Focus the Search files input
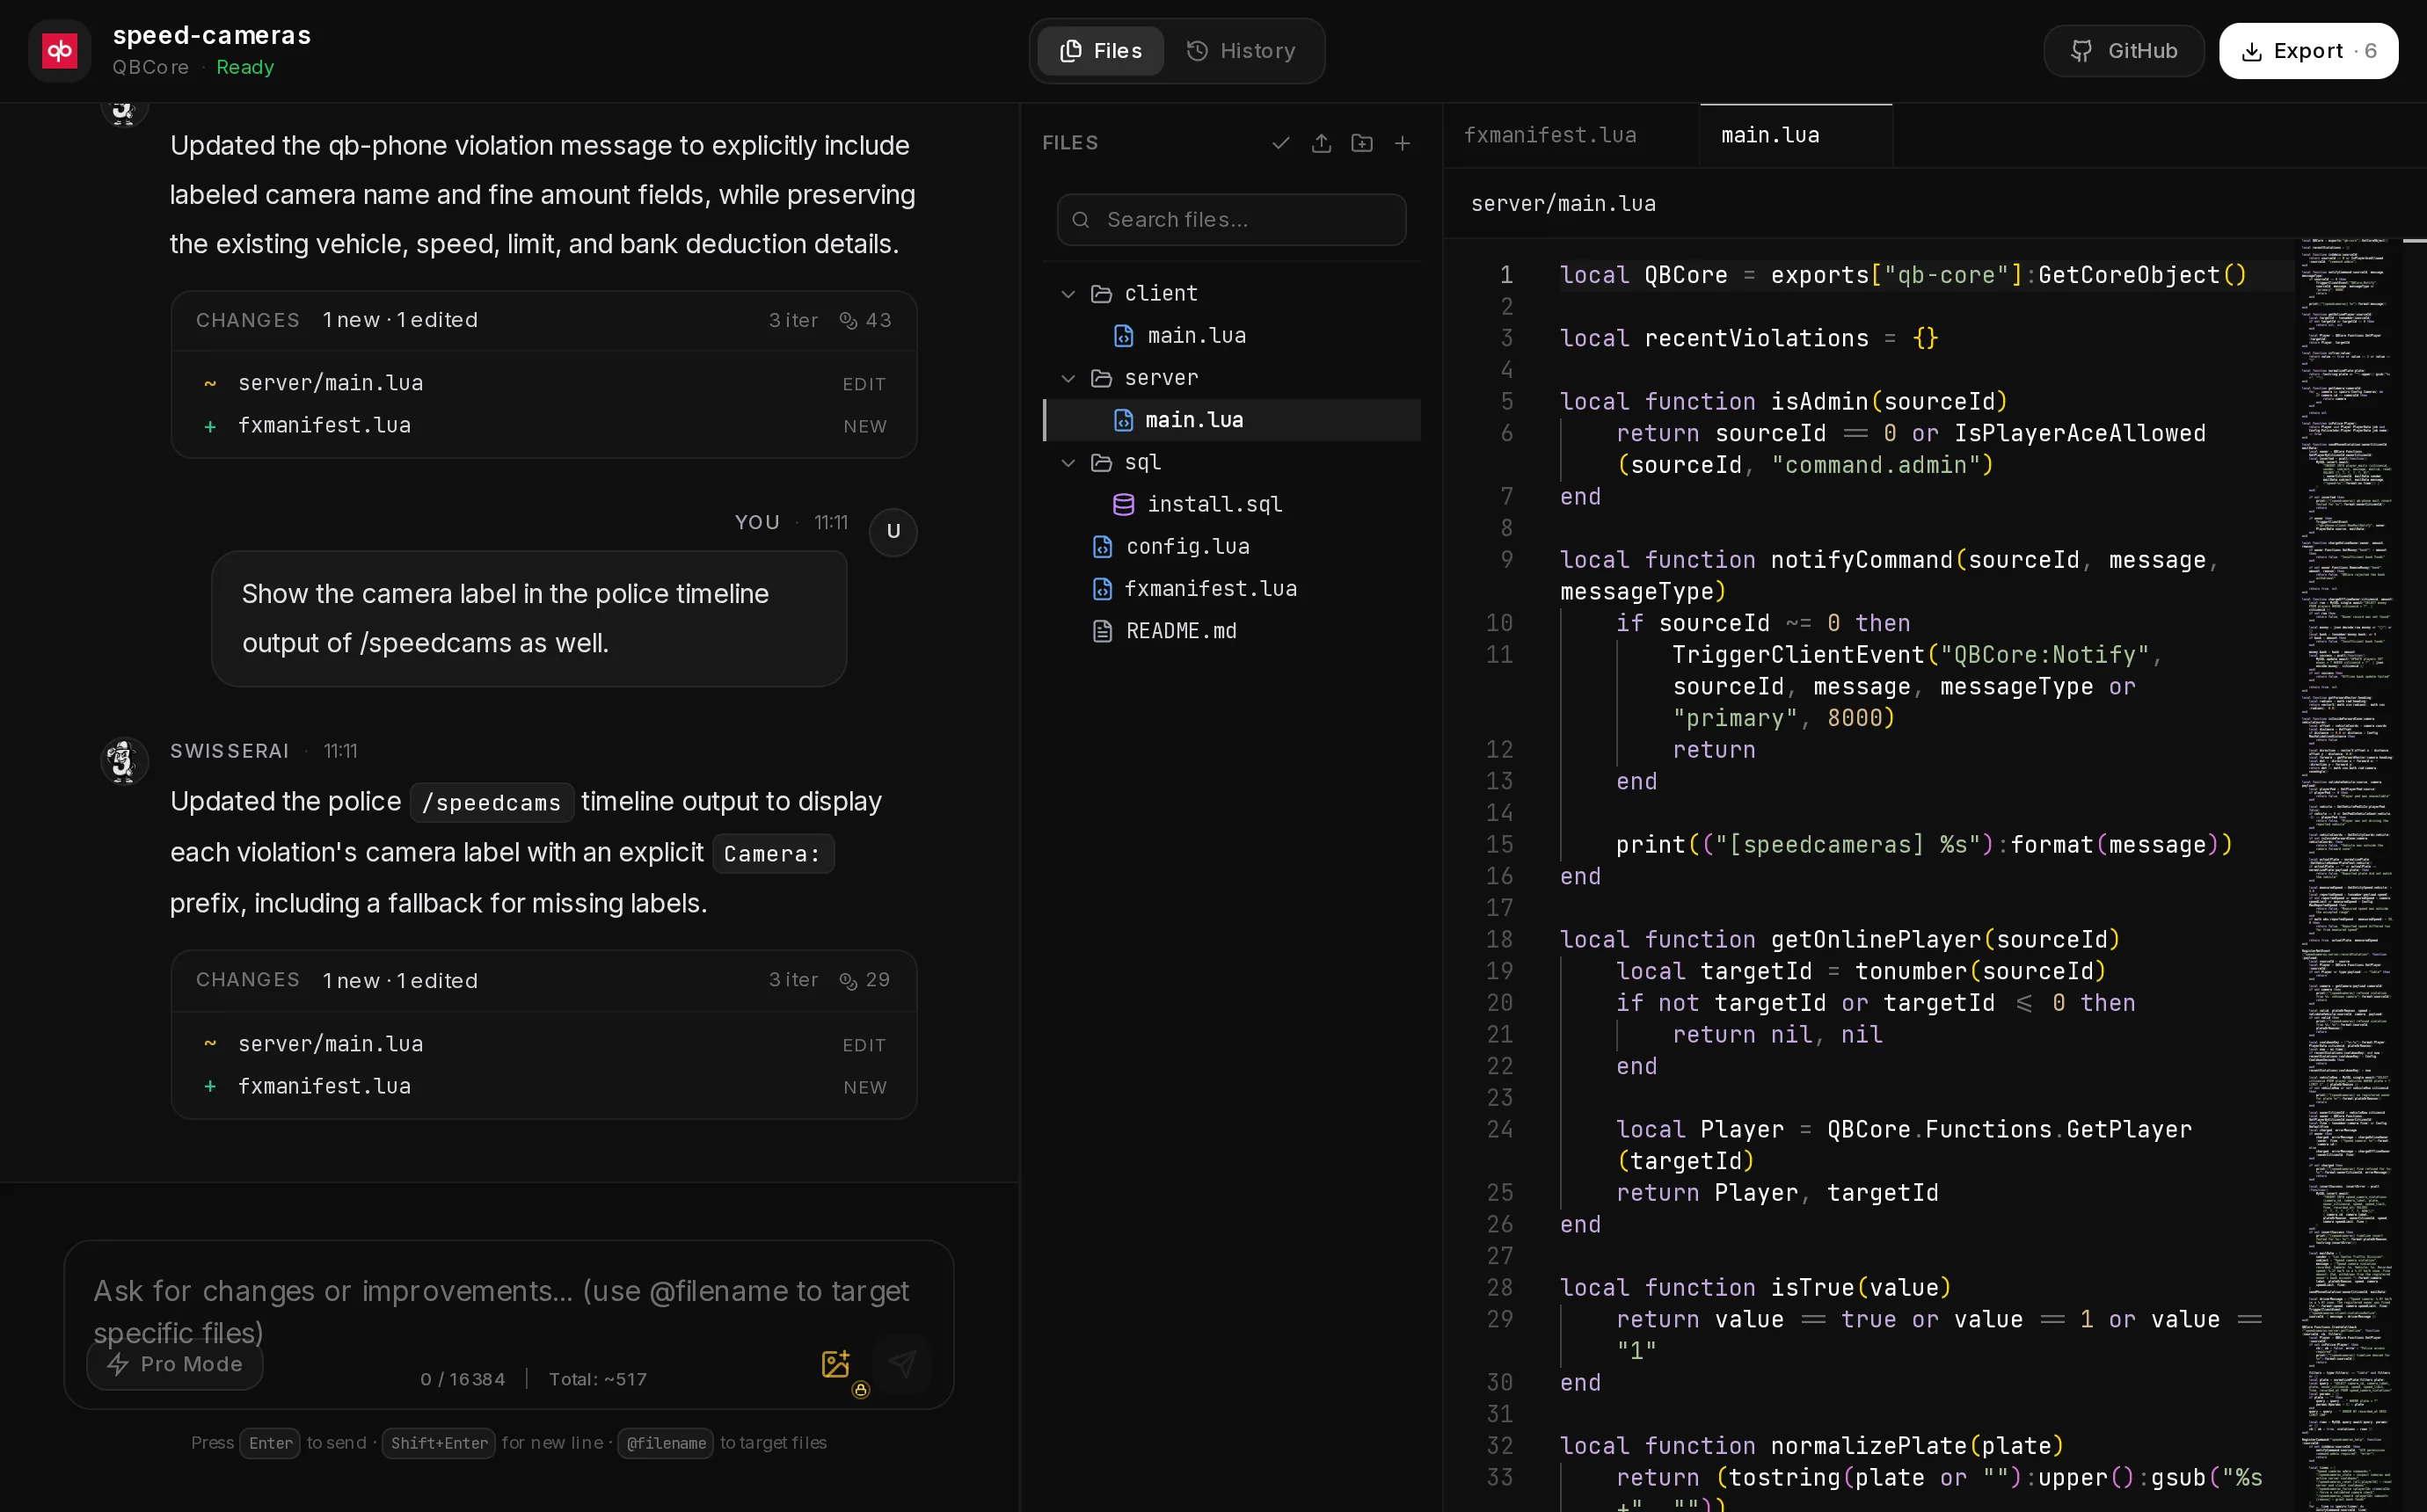 coord(1231,219)
